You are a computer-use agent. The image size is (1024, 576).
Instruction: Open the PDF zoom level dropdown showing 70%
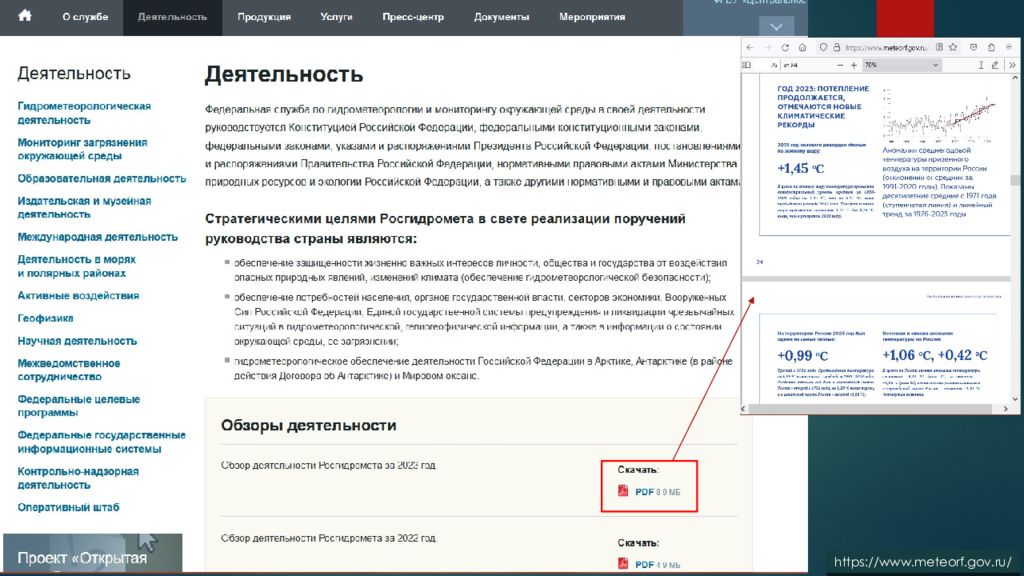click(x=901, y=65)
